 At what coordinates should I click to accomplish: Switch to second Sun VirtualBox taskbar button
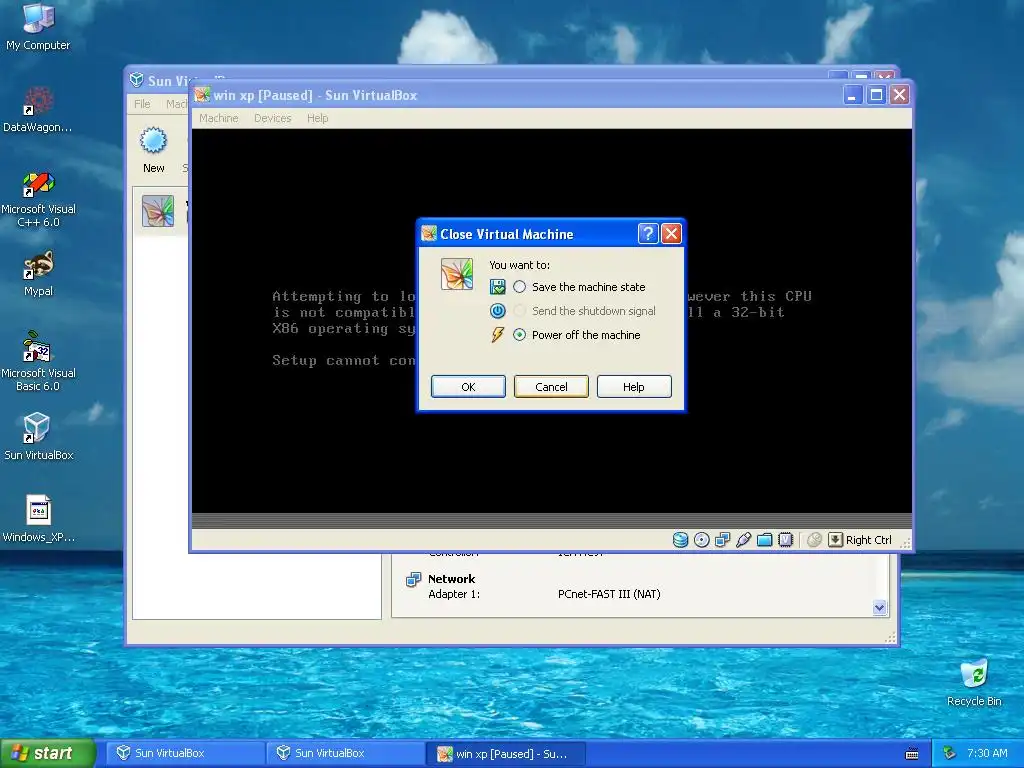click(346, 754)
